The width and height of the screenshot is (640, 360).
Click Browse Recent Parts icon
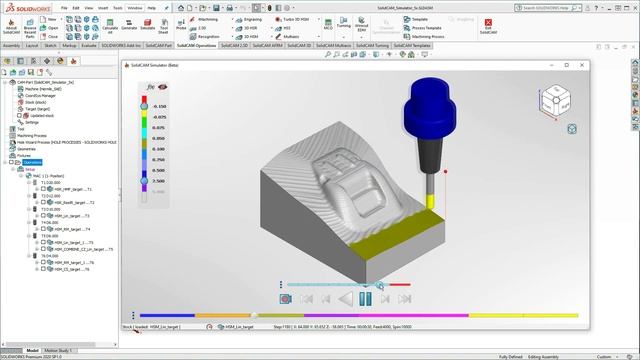(x=30, y=28)
